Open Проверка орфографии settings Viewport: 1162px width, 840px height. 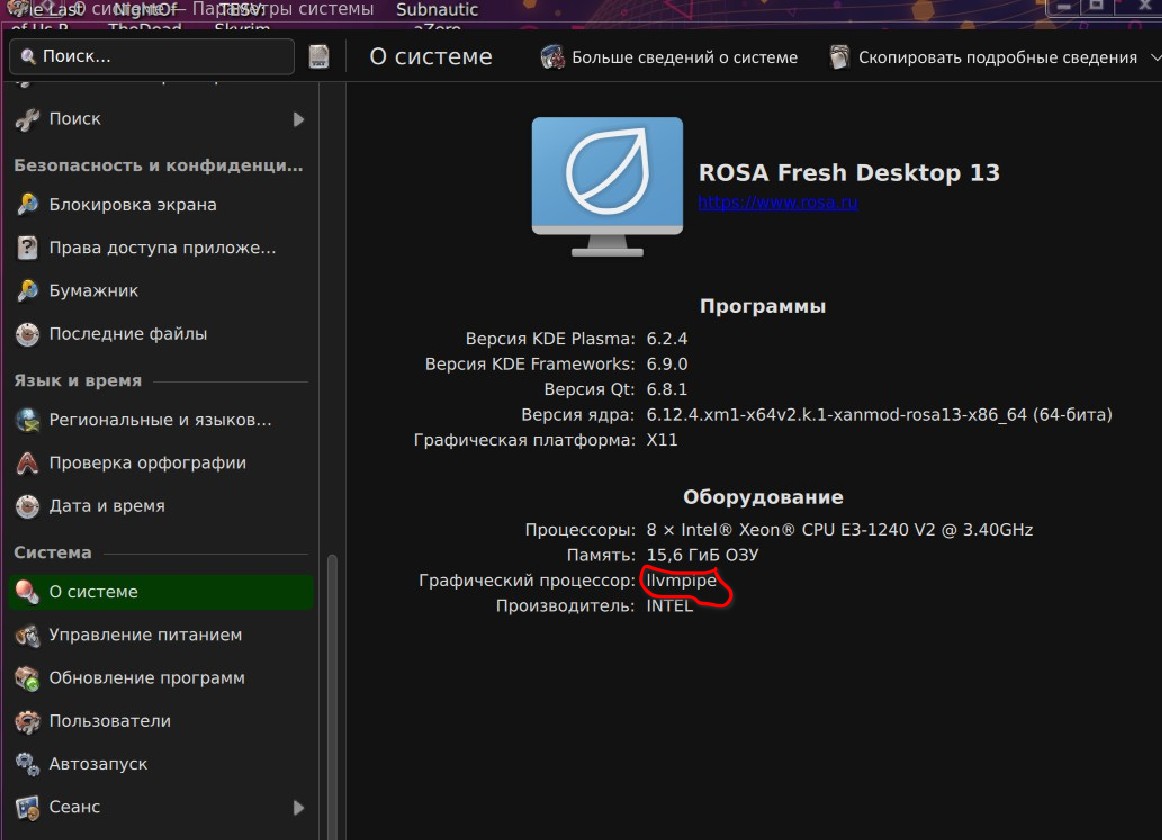[161, 463]
